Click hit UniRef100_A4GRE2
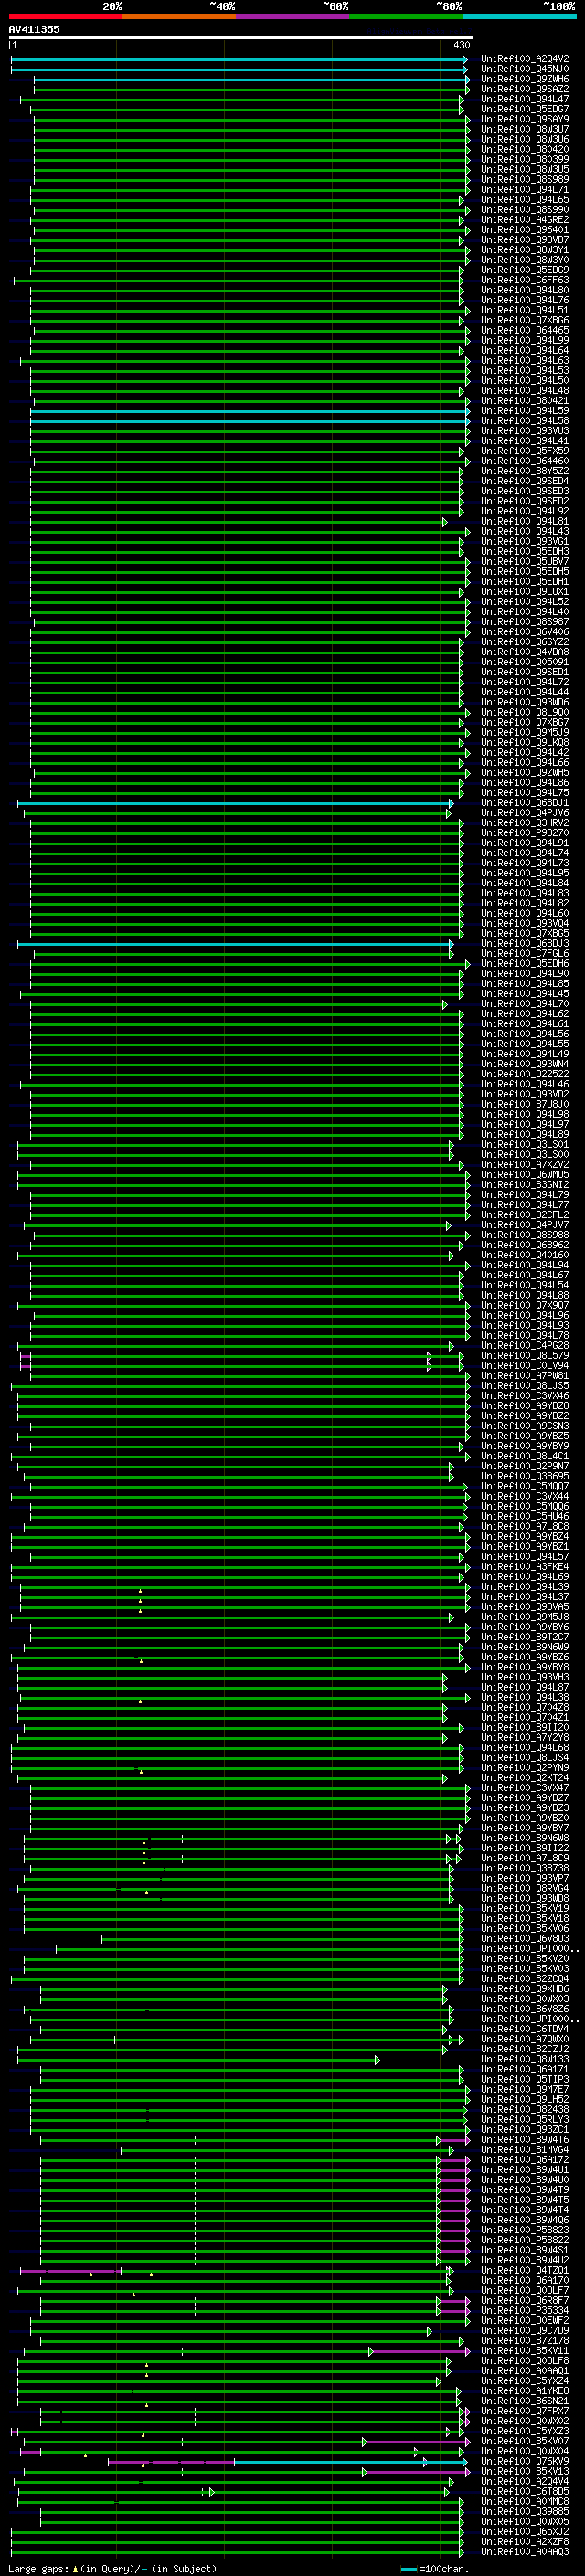 tap(525, 220)
